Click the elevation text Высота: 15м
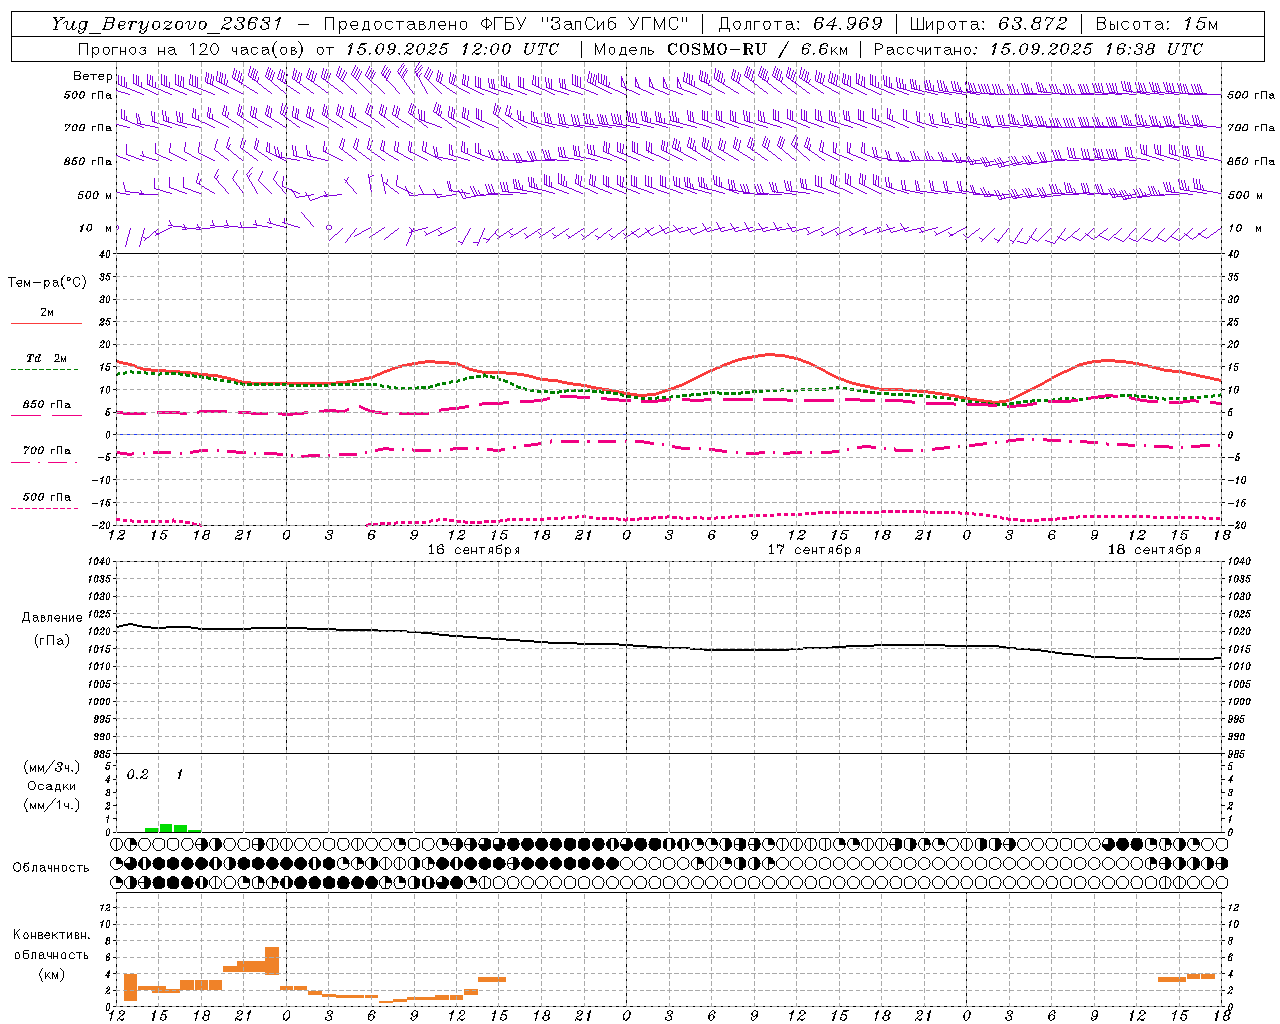Screen dimensions: 1280x1024 (x=1157, y=24)
